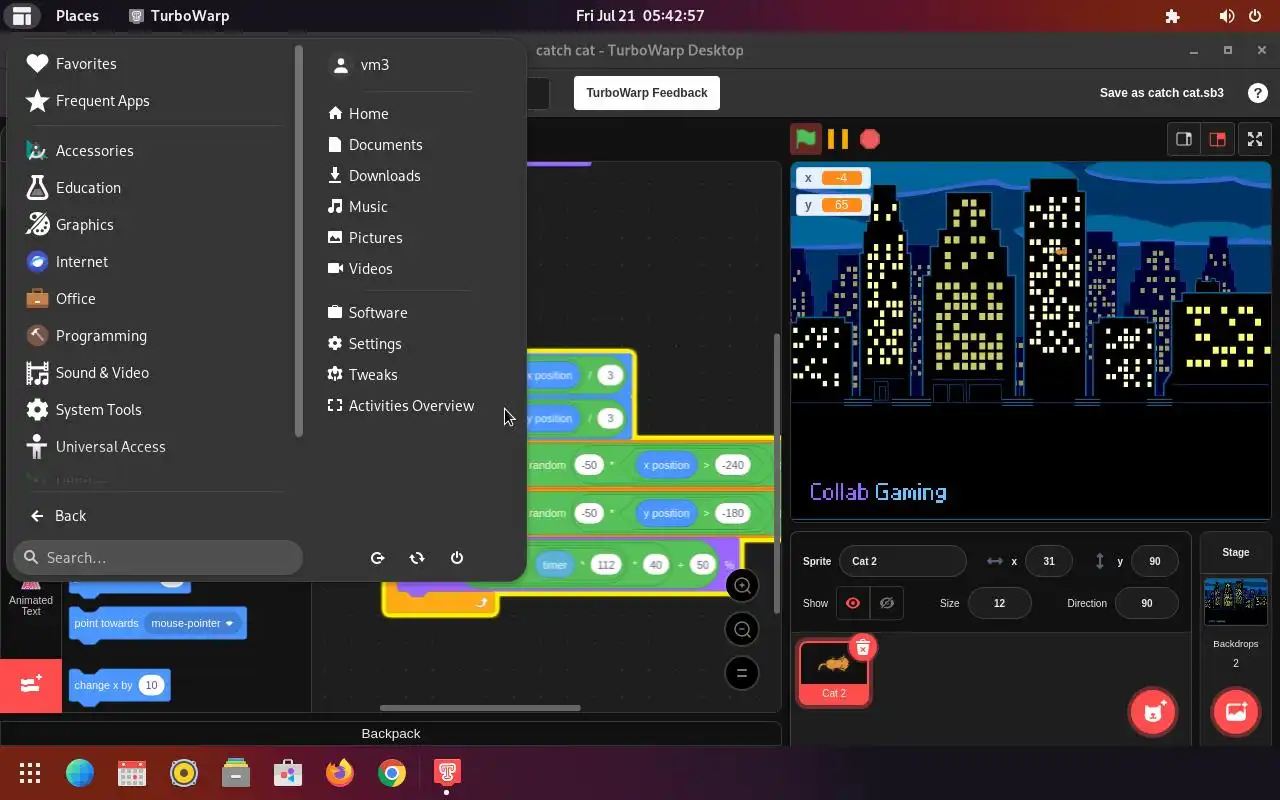This screenshot has height=800, width=1280.
Task: Click the power off icon in menu
Action: 457,558
